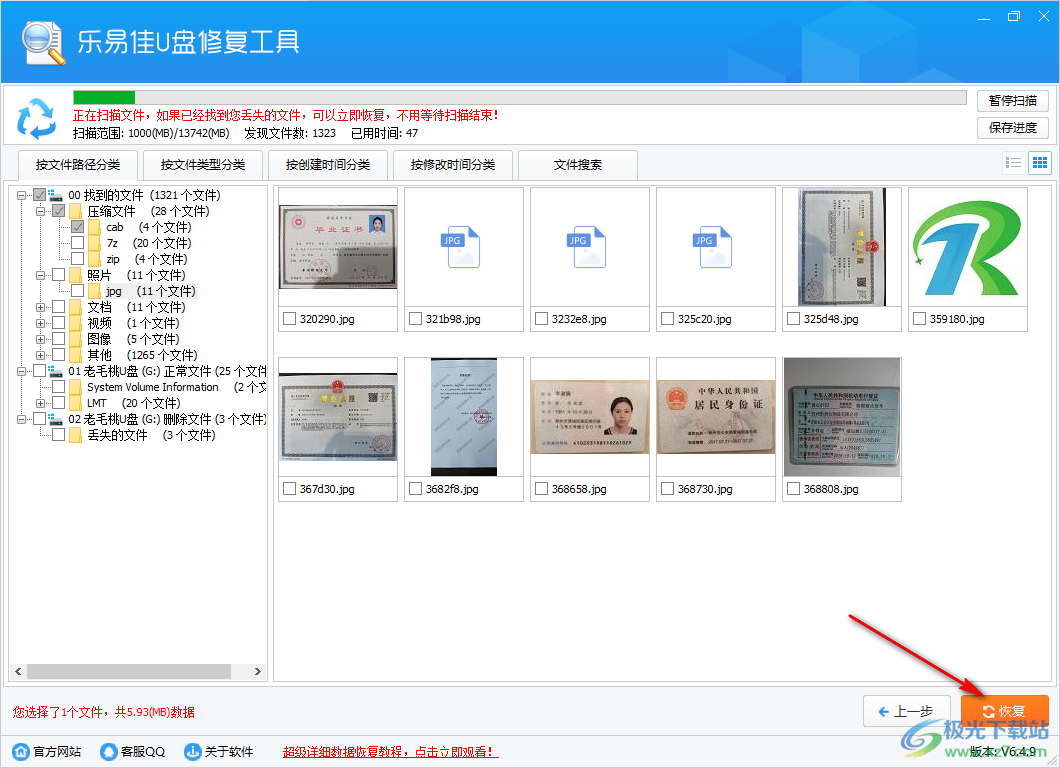This screenshot has width=1060, height=768.
Task: Open 关于软件 with the info icon
Action: tap(190, 751)
